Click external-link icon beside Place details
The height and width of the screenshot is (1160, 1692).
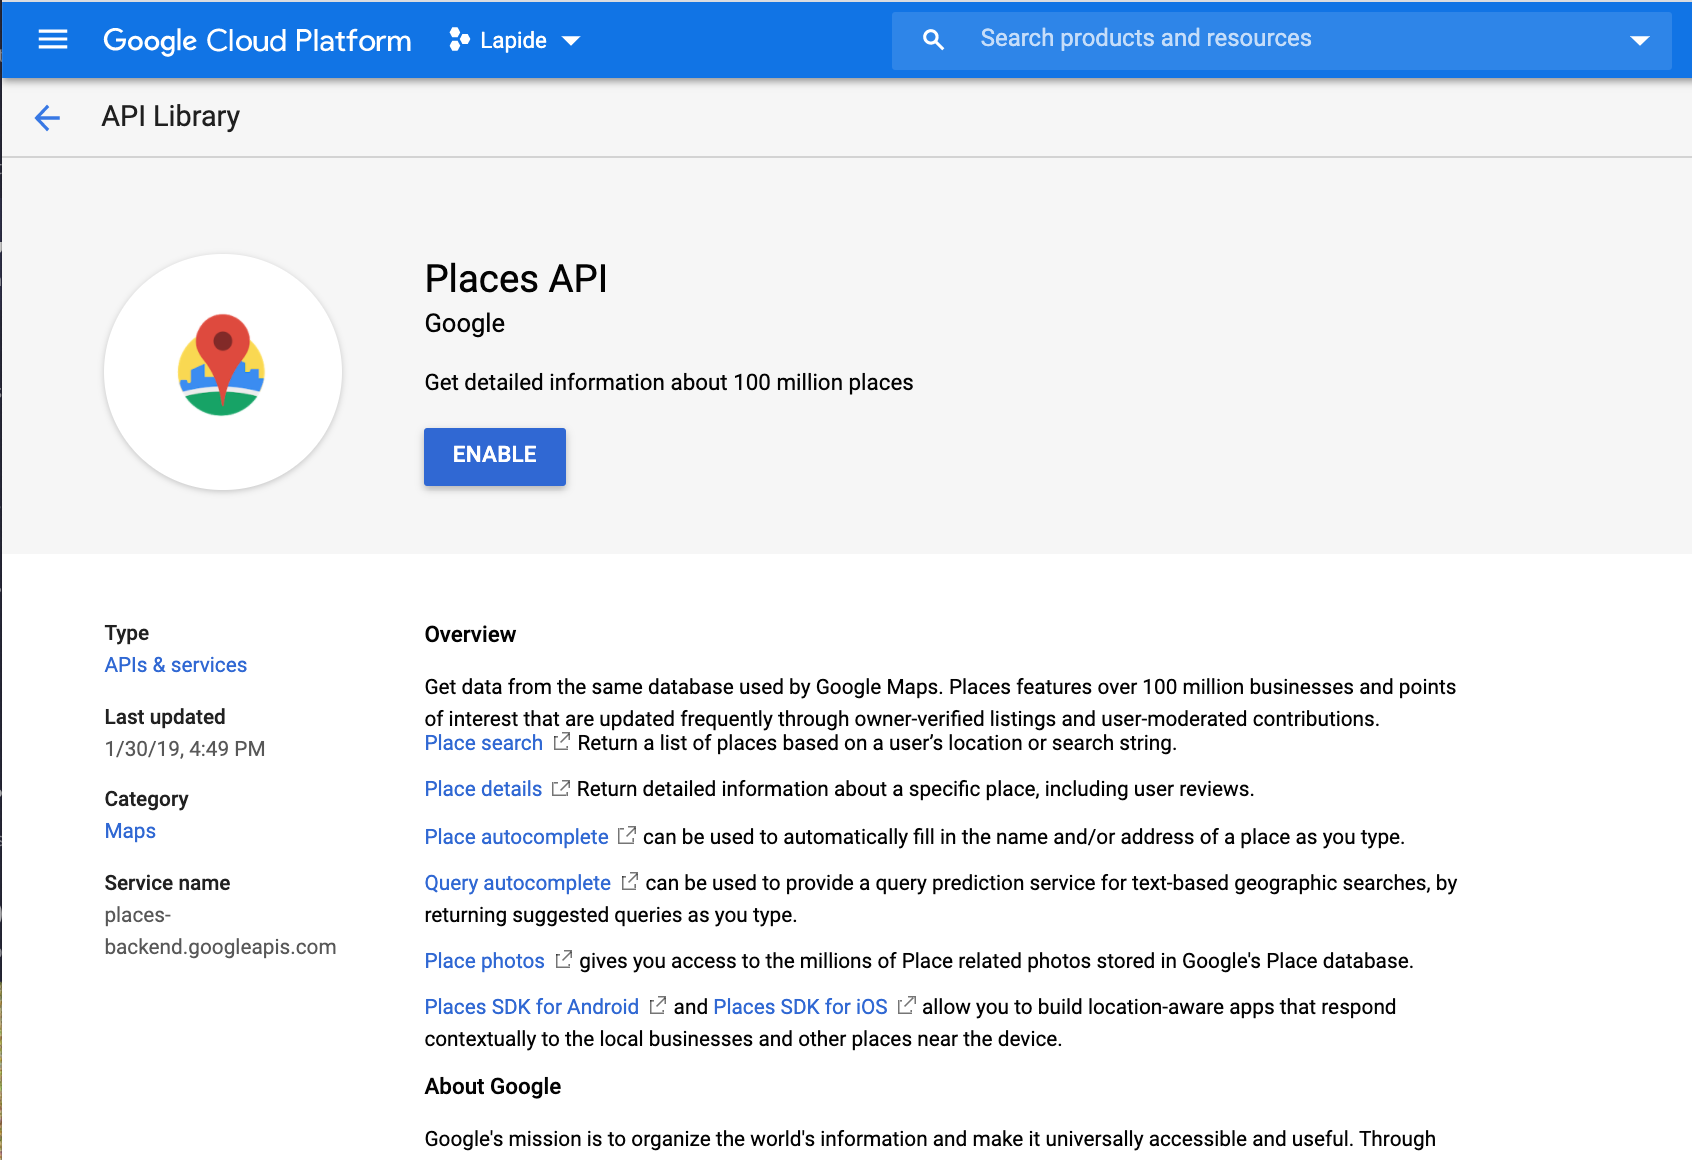[x=561, y=788]
